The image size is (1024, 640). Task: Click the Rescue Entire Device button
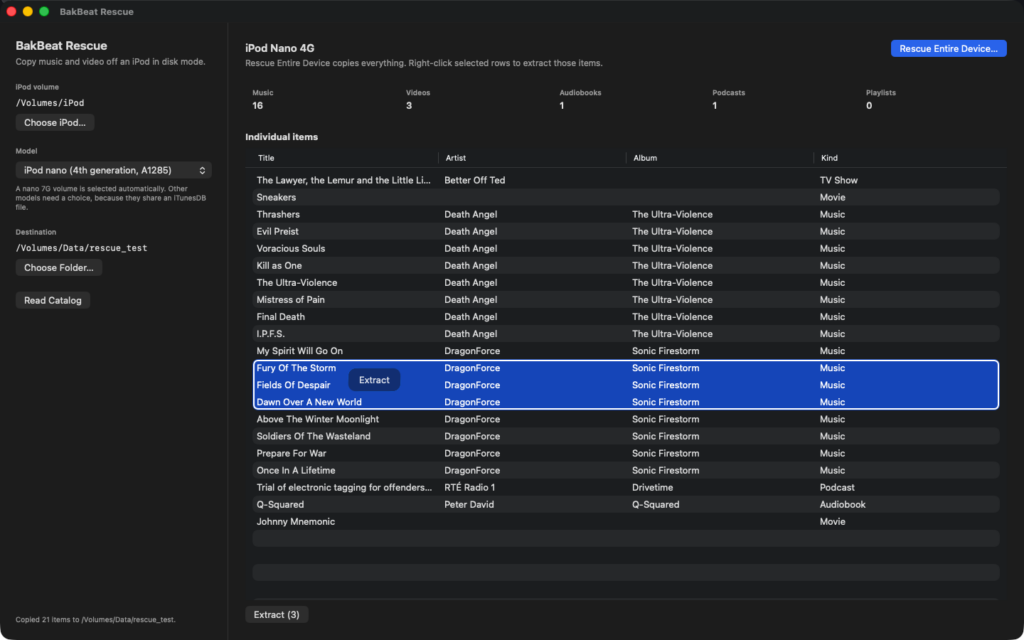coord(948,48)
